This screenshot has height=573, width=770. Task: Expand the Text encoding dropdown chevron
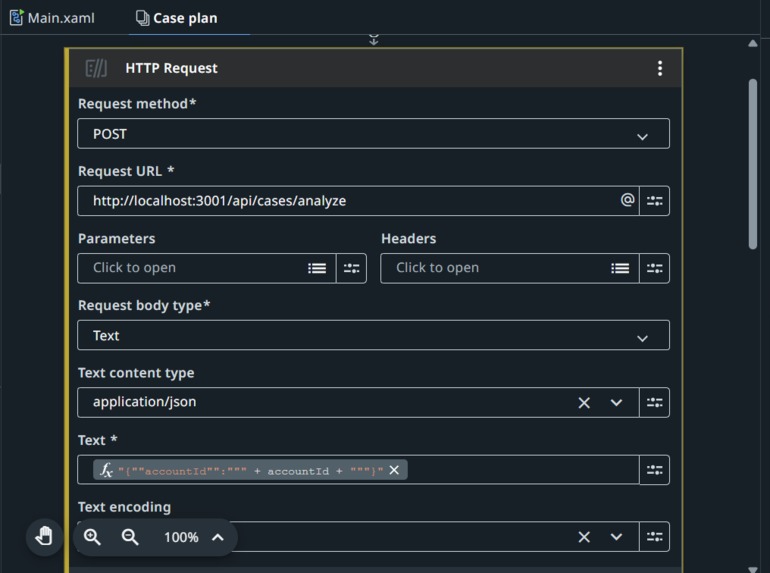click(616, 537)
